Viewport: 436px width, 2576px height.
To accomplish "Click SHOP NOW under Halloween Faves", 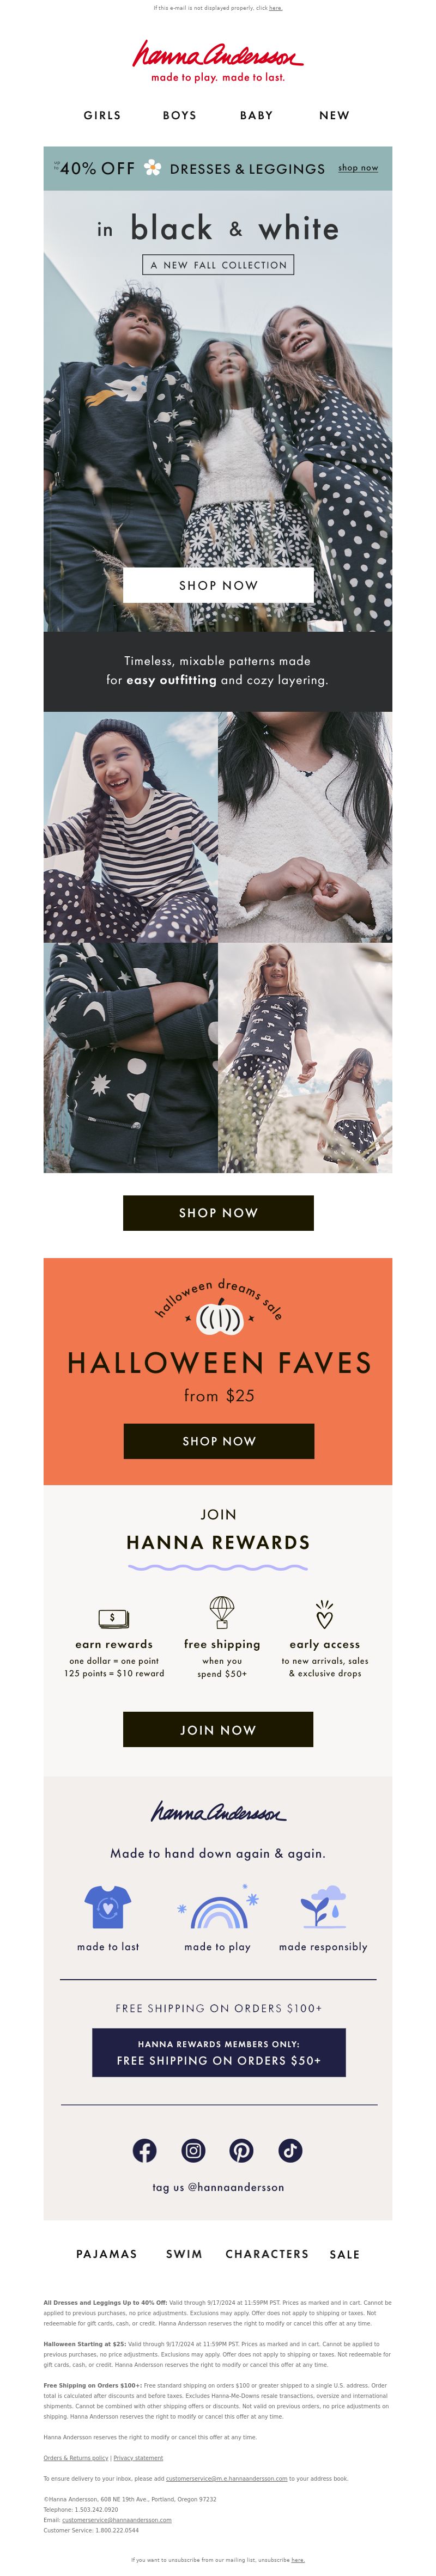I will (219, 1441).
